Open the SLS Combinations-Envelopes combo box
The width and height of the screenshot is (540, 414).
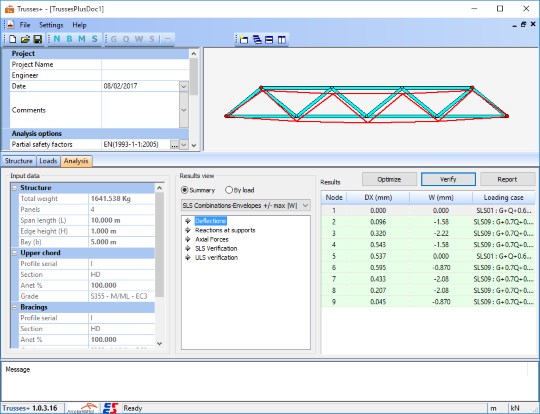click(246, 206)
